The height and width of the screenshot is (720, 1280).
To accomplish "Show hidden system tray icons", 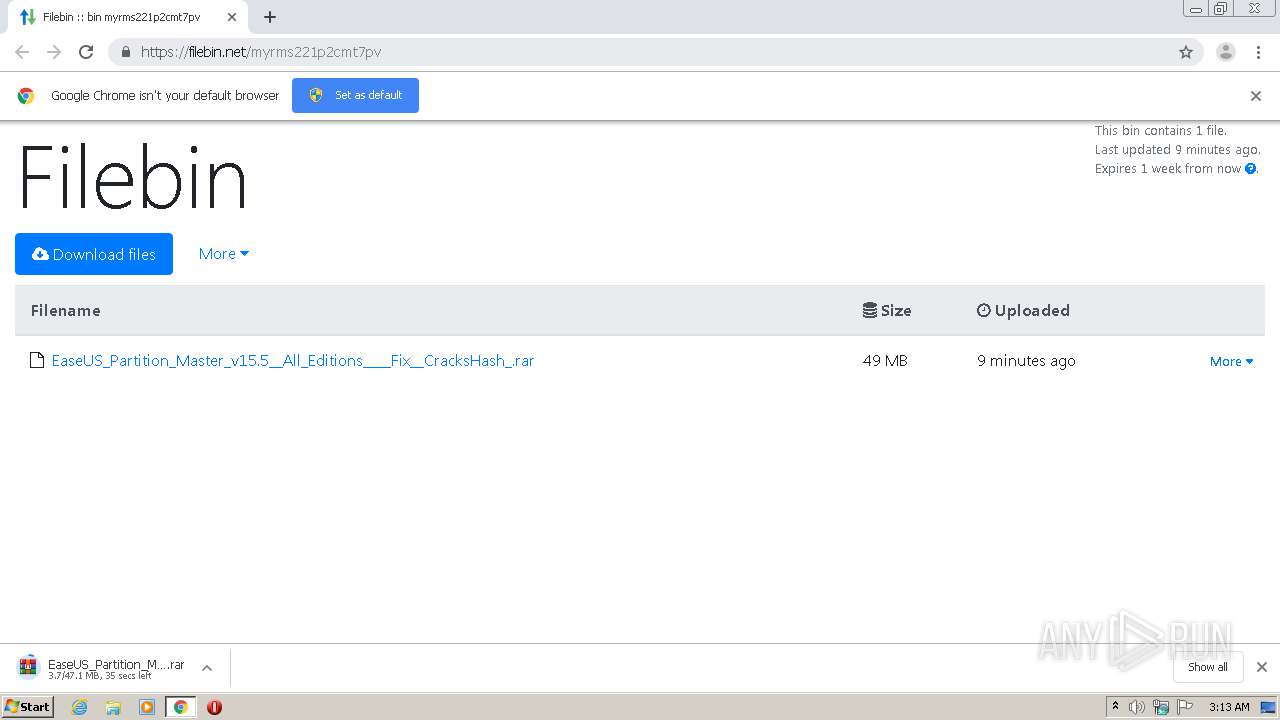I will (x=1115, y=707).
